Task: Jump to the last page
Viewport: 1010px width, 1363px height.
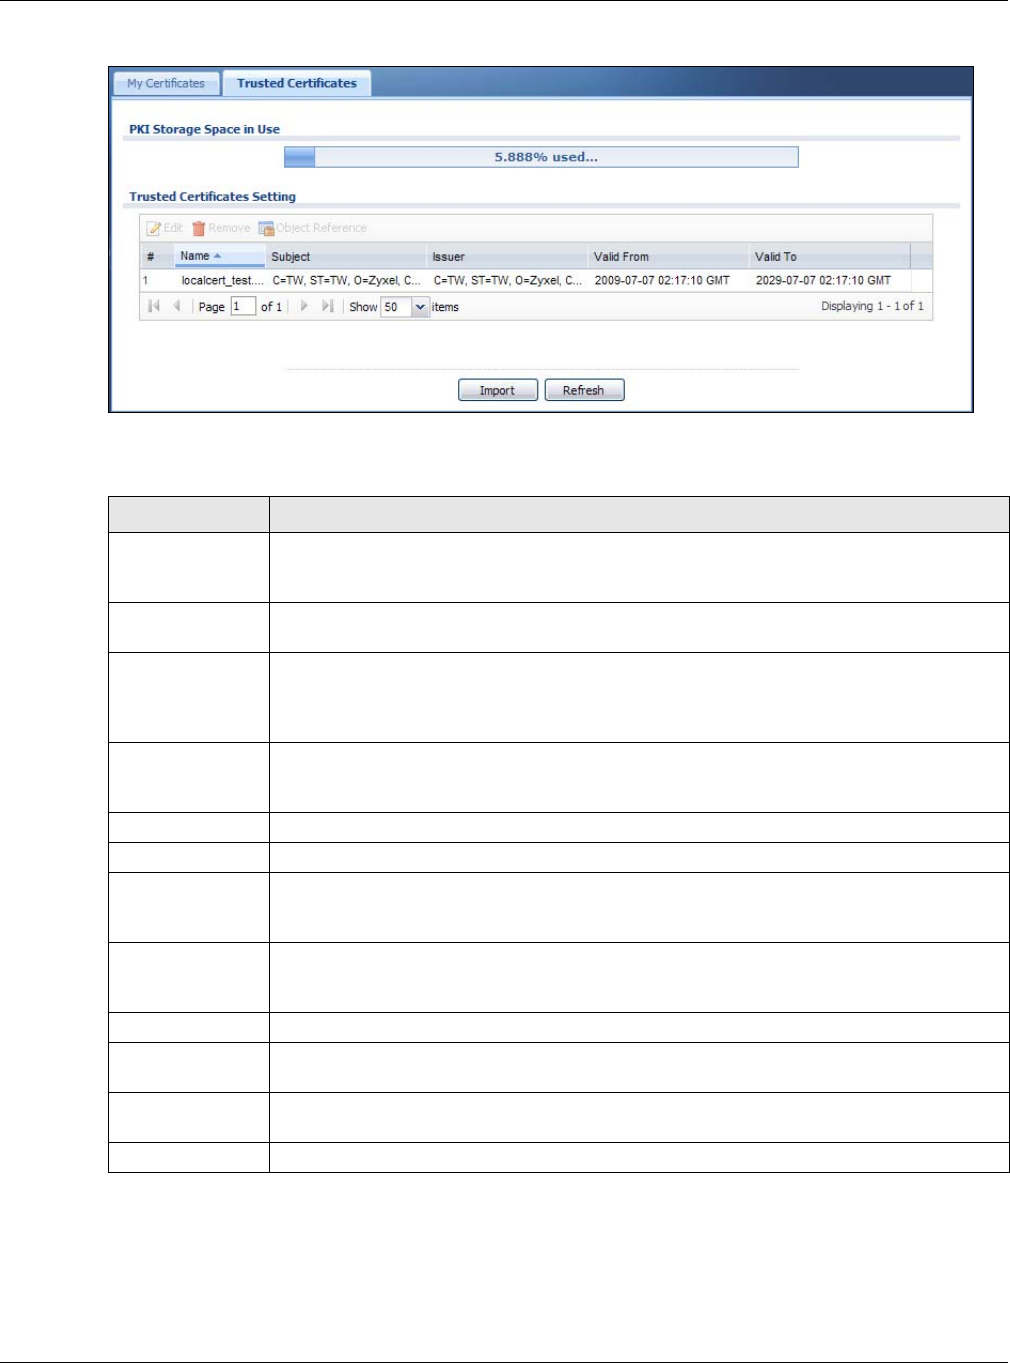Action: 327,306
